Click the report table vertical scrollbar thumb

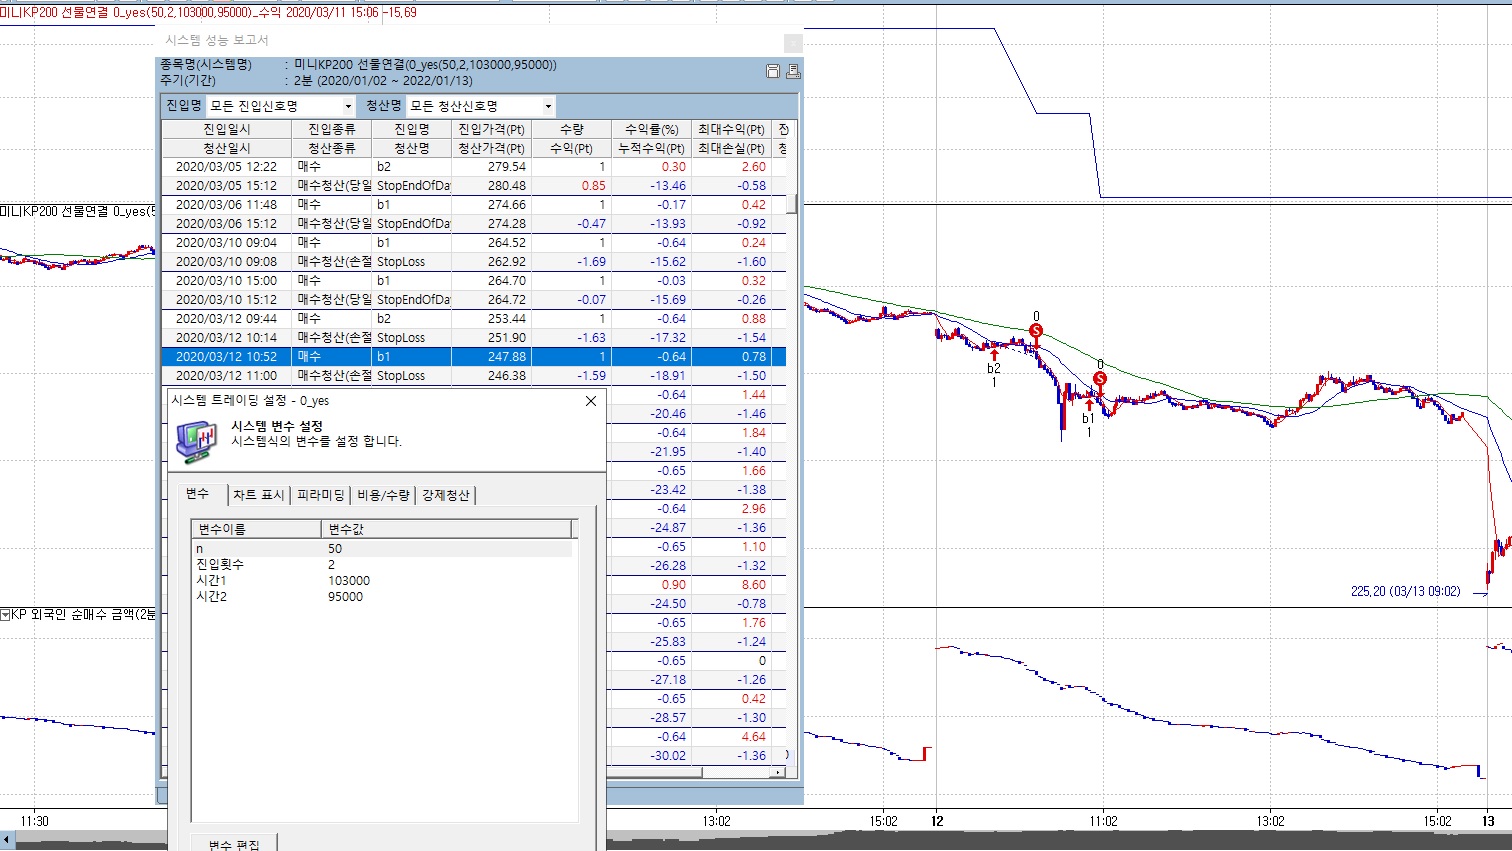click(793, 204)
